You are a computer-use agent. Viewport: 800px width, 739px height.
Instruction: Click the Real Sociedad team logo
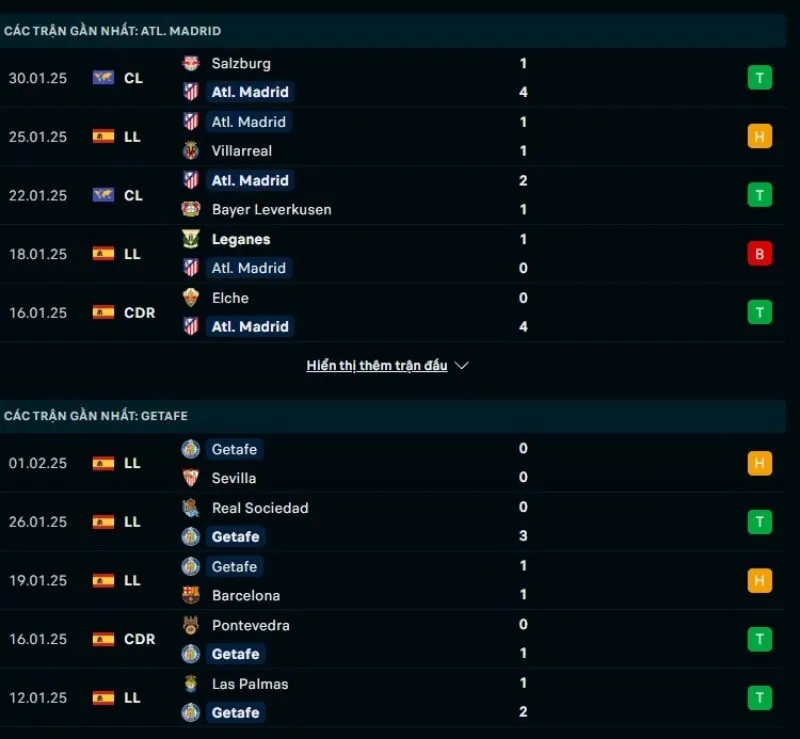[x=191, y=508]
